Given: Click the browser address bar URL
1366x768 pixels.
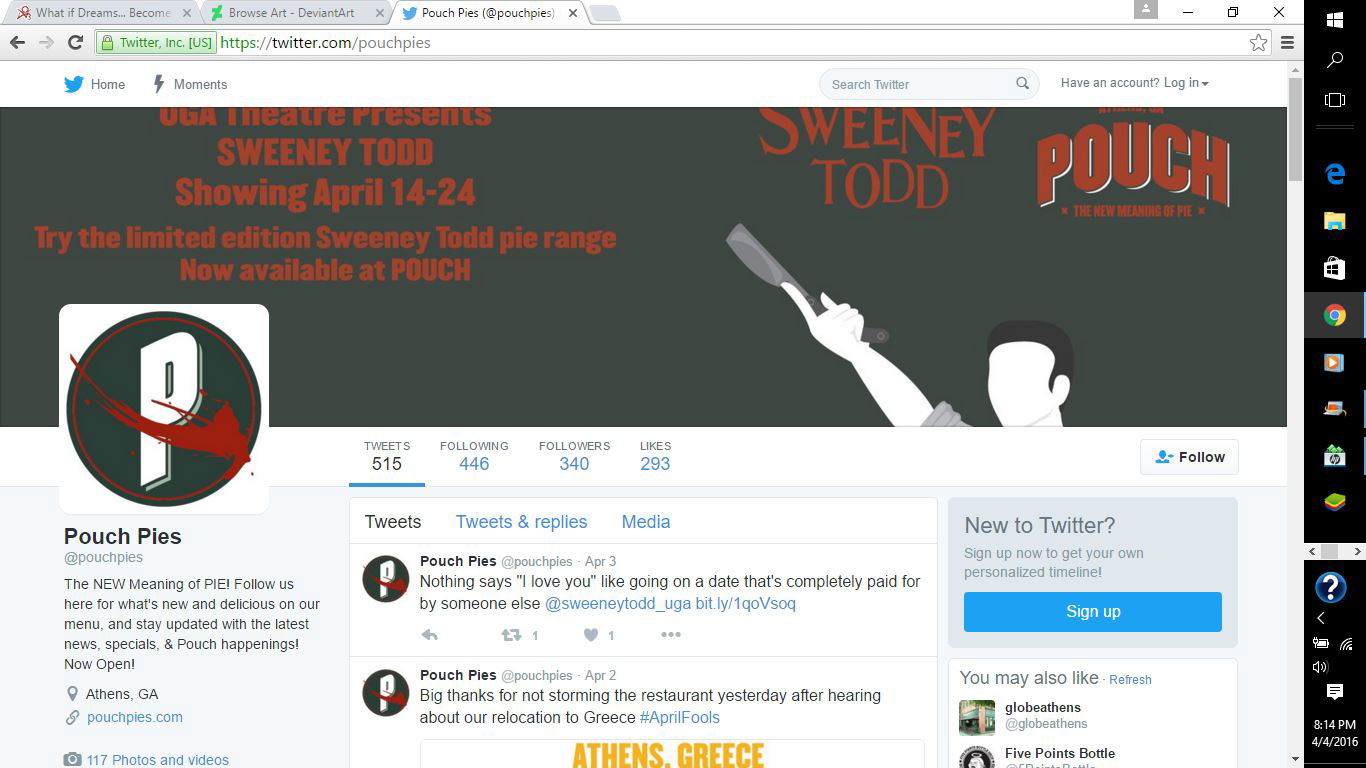Looking at the screenshot, I should pyautogui.click(x=325, y=42).
